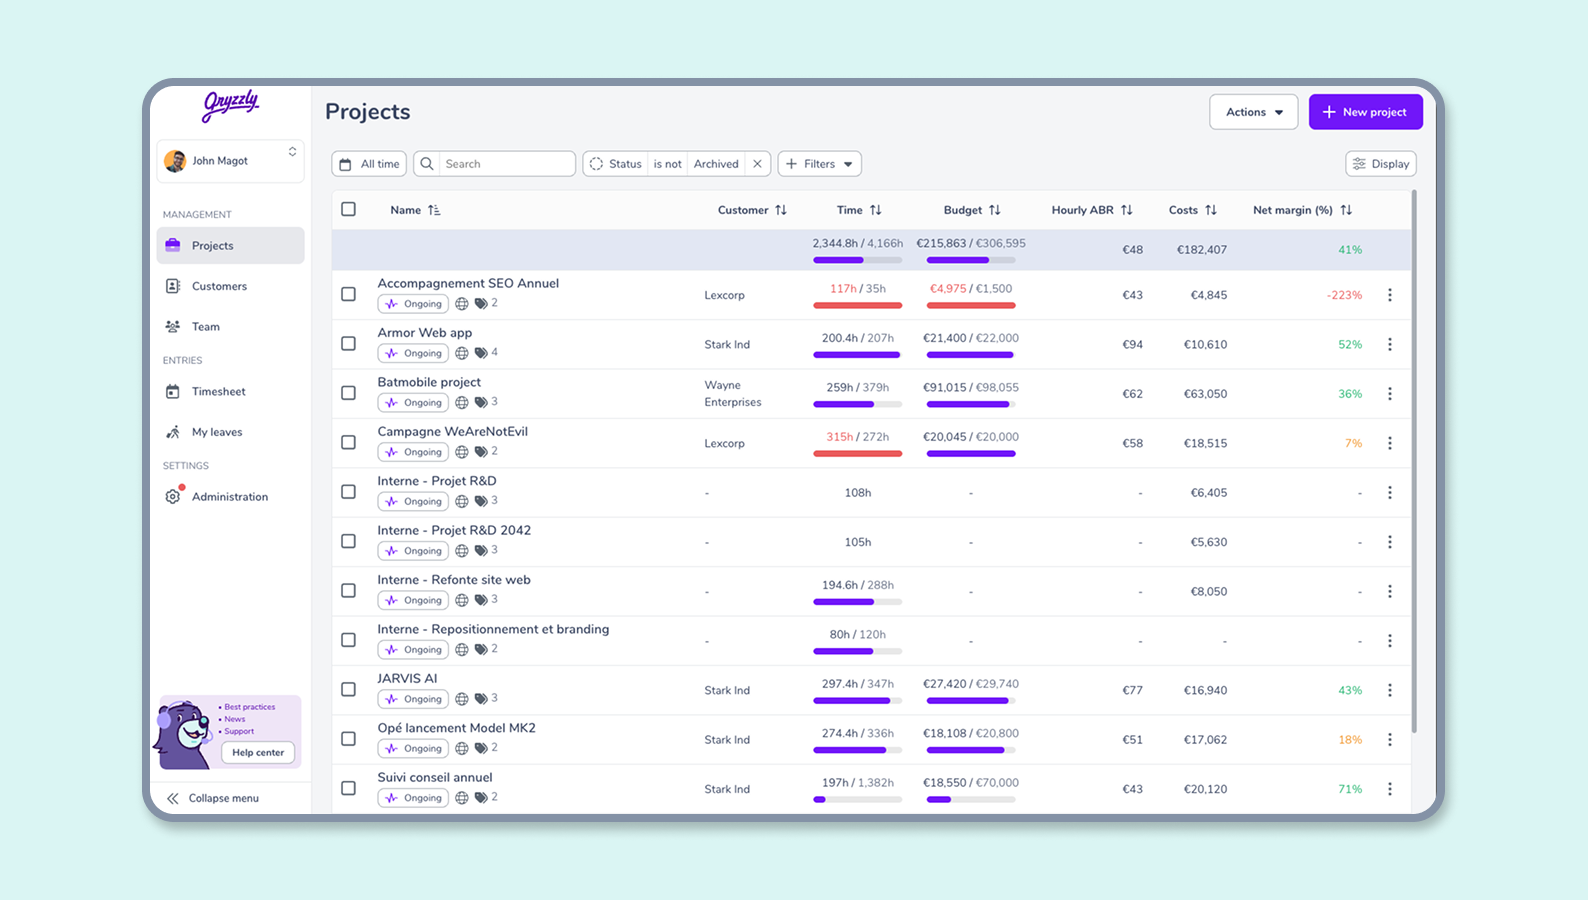
Task: Select the Campagne WeAreNotEvil row checkbox
Action: coord(348,442)
